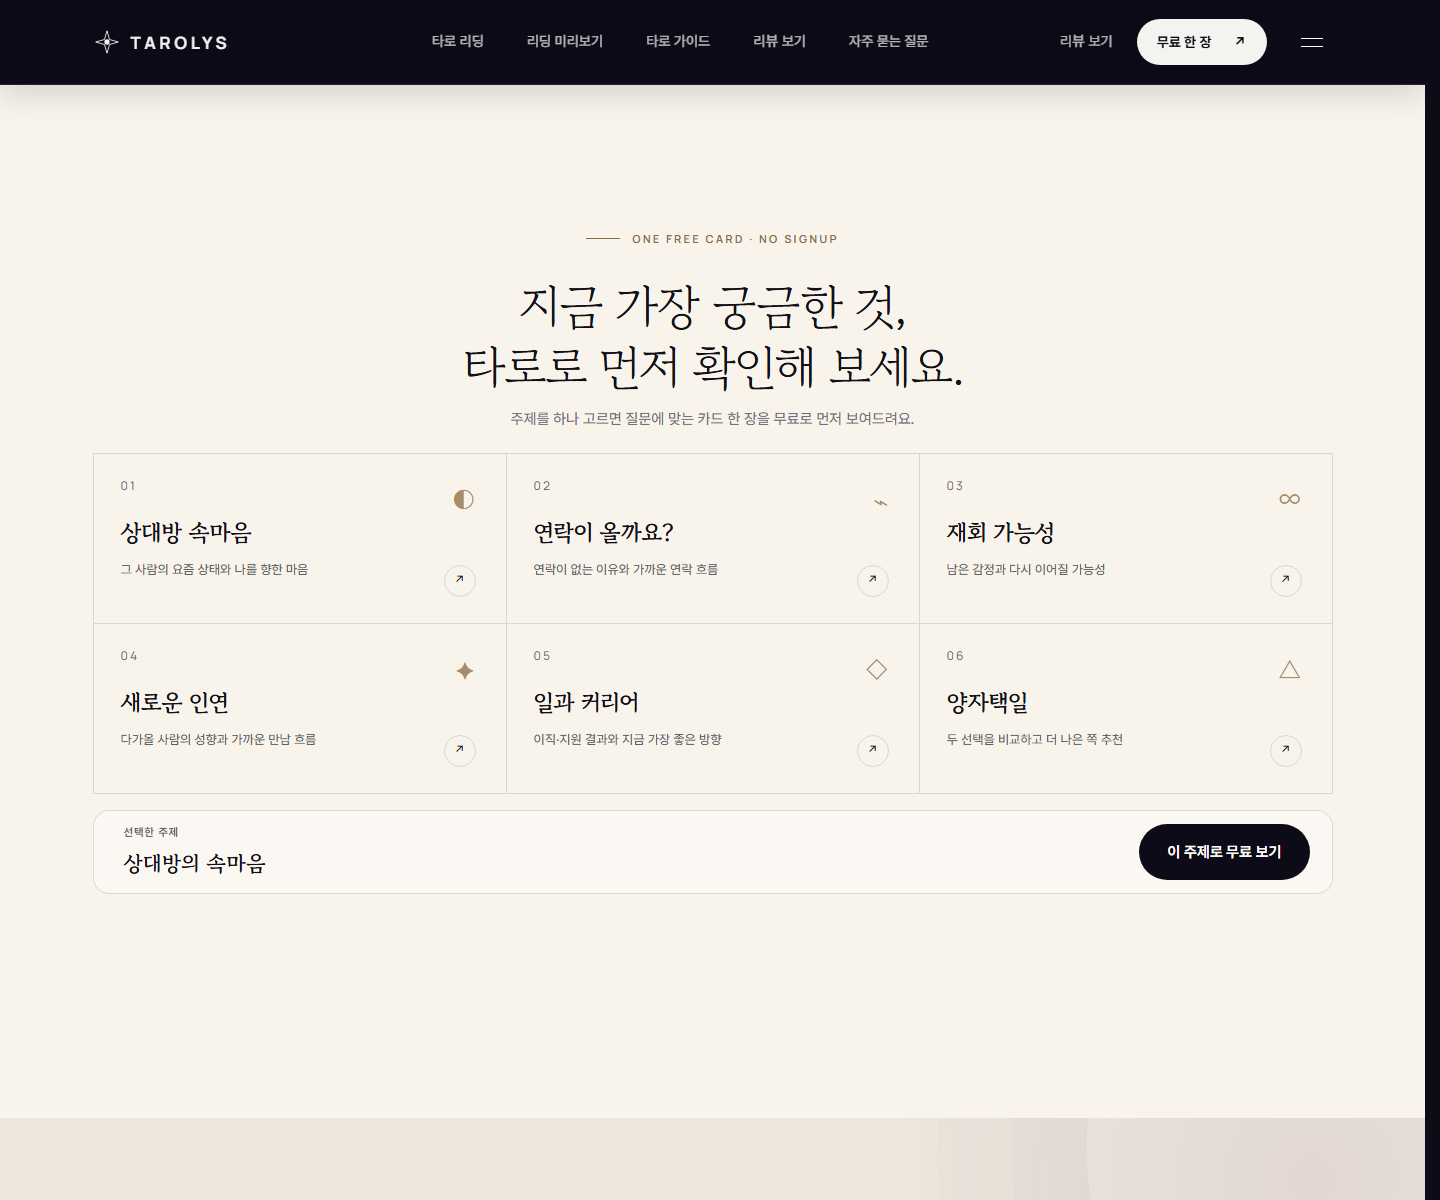
Task: Click the TAROLYS star logo icon
Action: coord(107,42)
